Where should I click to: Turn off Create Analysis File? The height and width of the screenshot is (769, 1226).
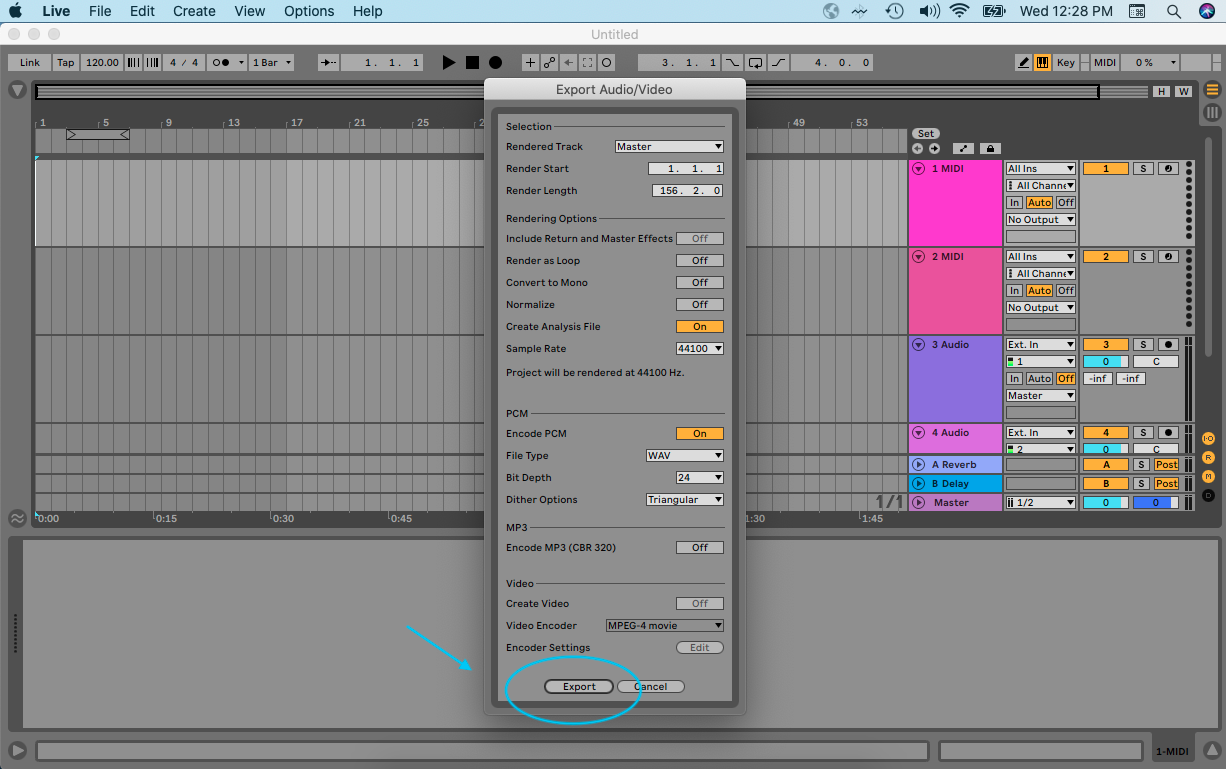pos(699,327)
